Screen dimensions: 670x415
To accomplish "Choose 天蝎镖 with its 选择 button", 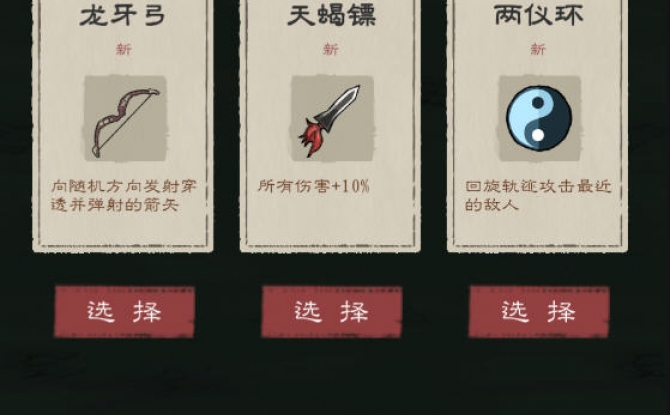I will (x=332, y=312).
